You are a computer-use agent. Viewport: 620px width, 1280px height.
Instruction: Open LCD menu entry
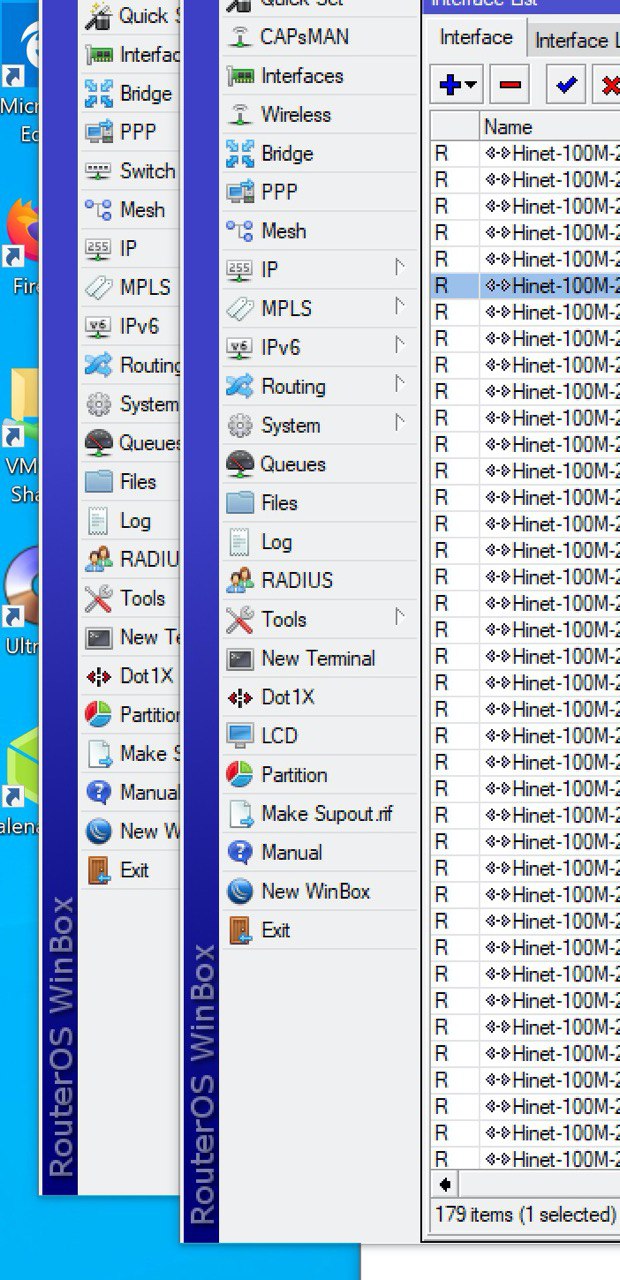pyautogui.click(x=320, y=736)
